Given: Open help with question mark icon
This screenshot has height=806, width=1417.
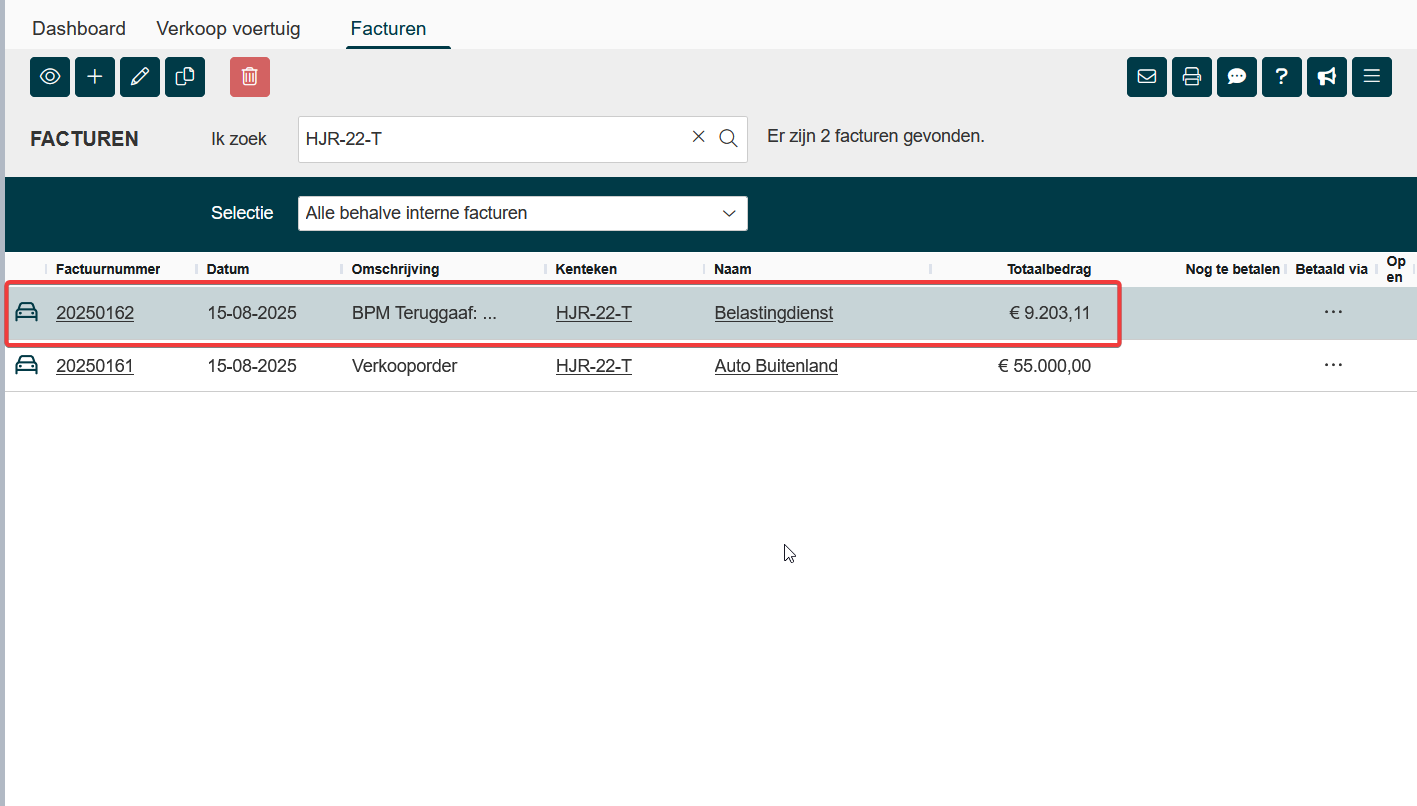Looking at the screenshot, I should 1282,77.
